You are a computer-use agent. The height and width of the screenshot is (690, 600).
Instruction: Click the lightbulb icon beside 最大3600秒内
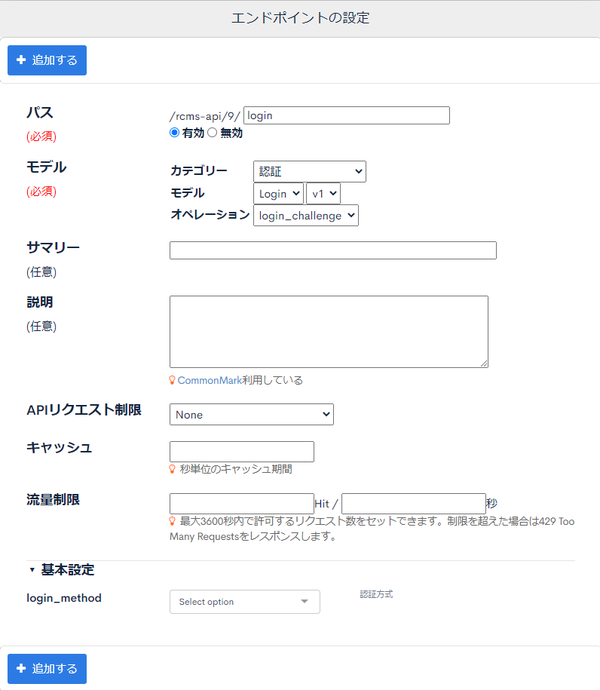[173, 521]
